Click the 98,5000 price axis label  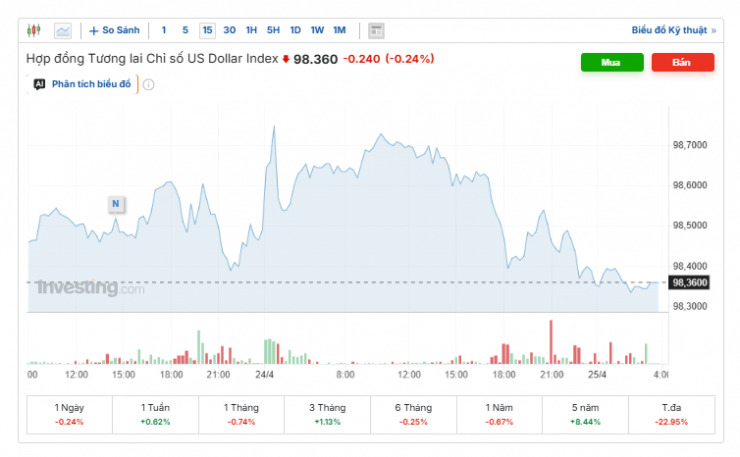pos(690,226)
